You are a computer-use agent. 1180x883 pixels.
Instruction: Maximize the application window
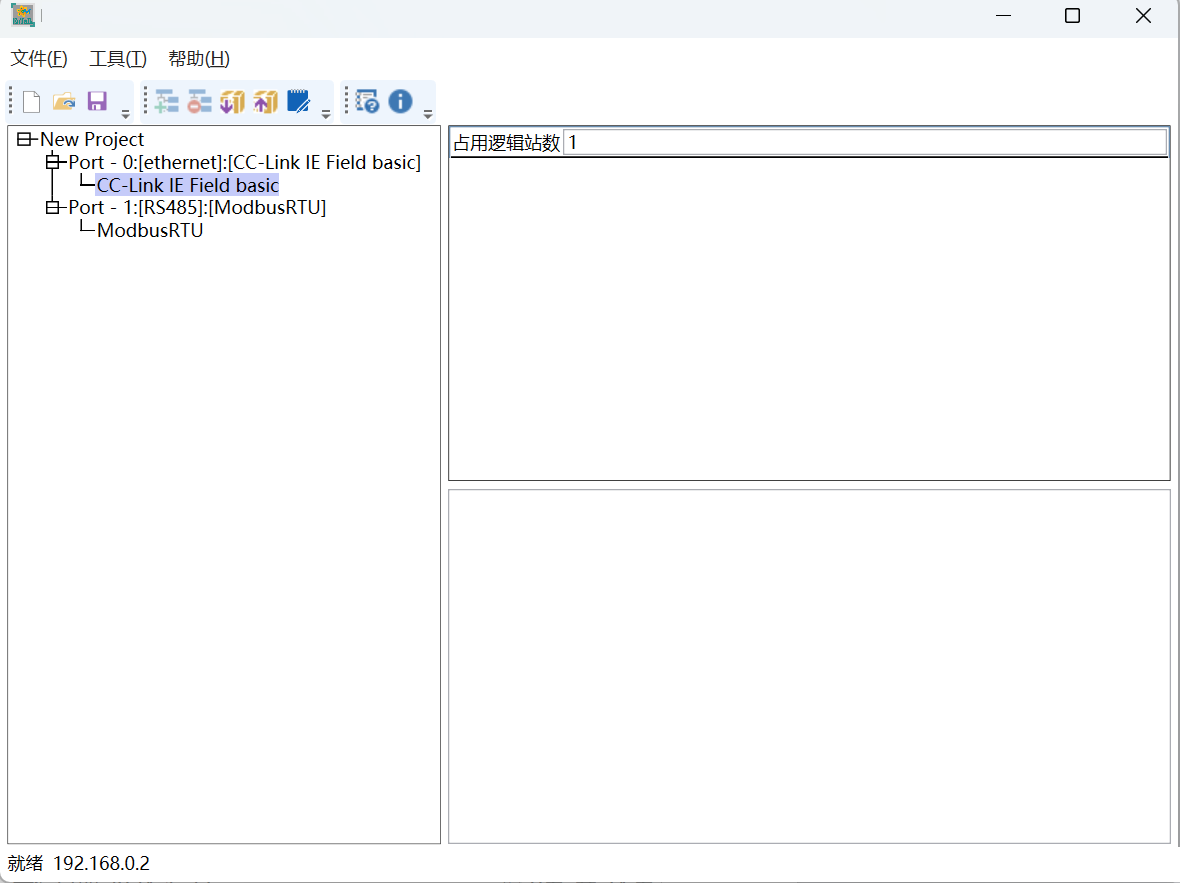tap(1072, 15)
